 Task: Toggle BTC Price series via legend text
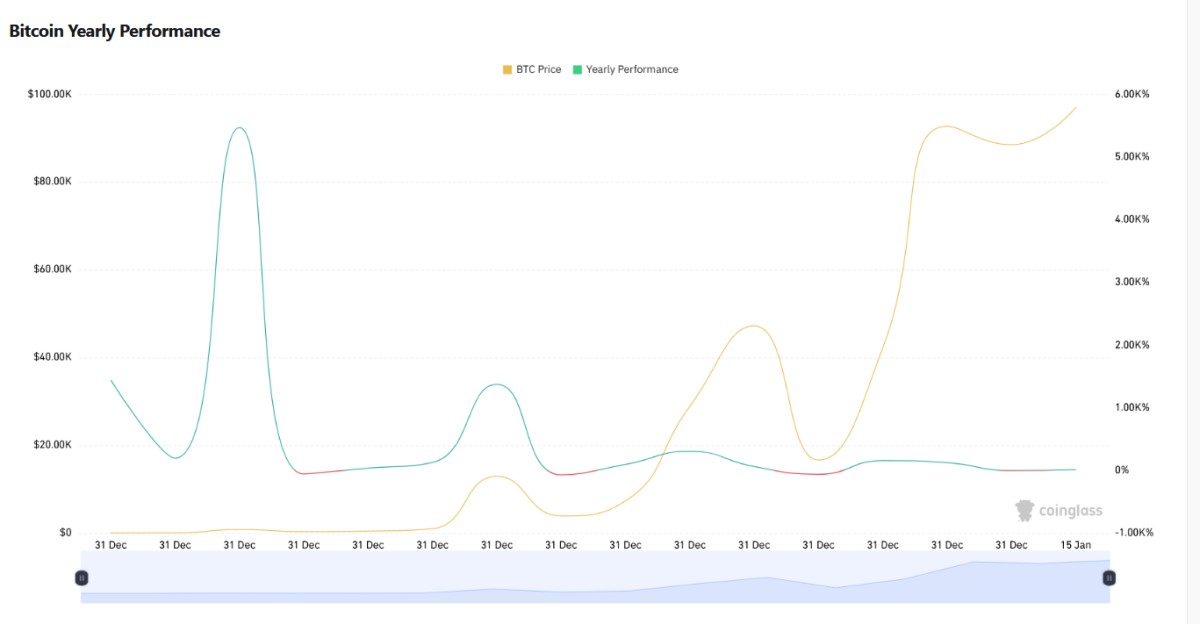[x=538, y=70]
